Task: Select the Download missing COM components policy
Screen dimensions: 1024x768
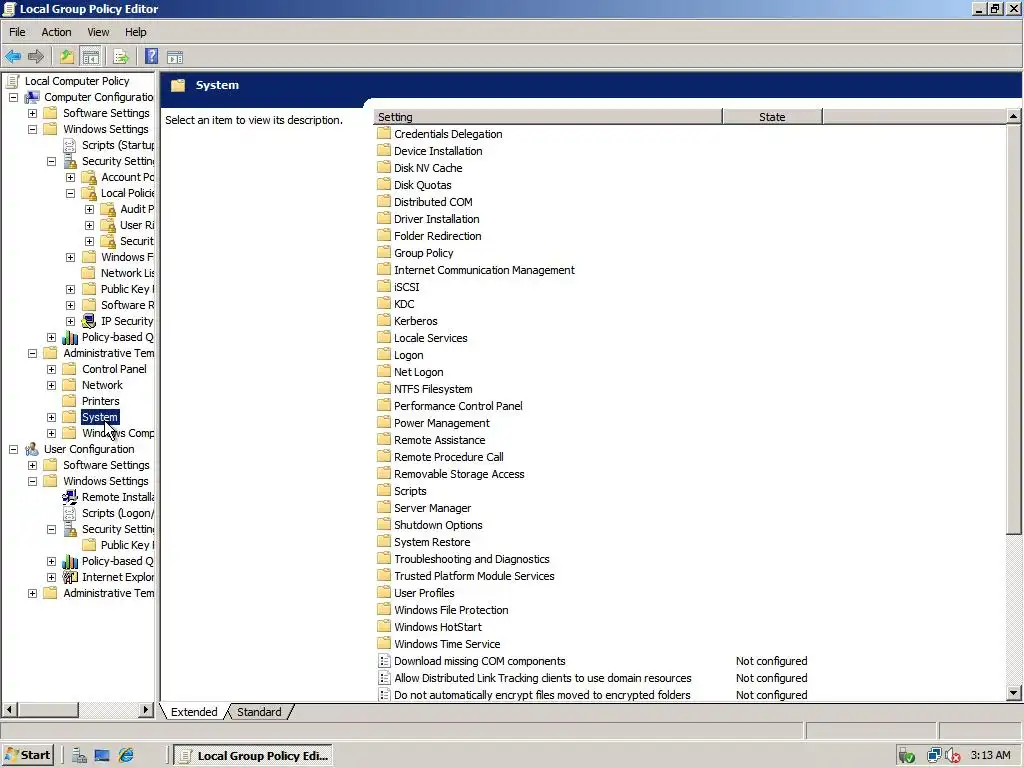Action: pos(479,661)
